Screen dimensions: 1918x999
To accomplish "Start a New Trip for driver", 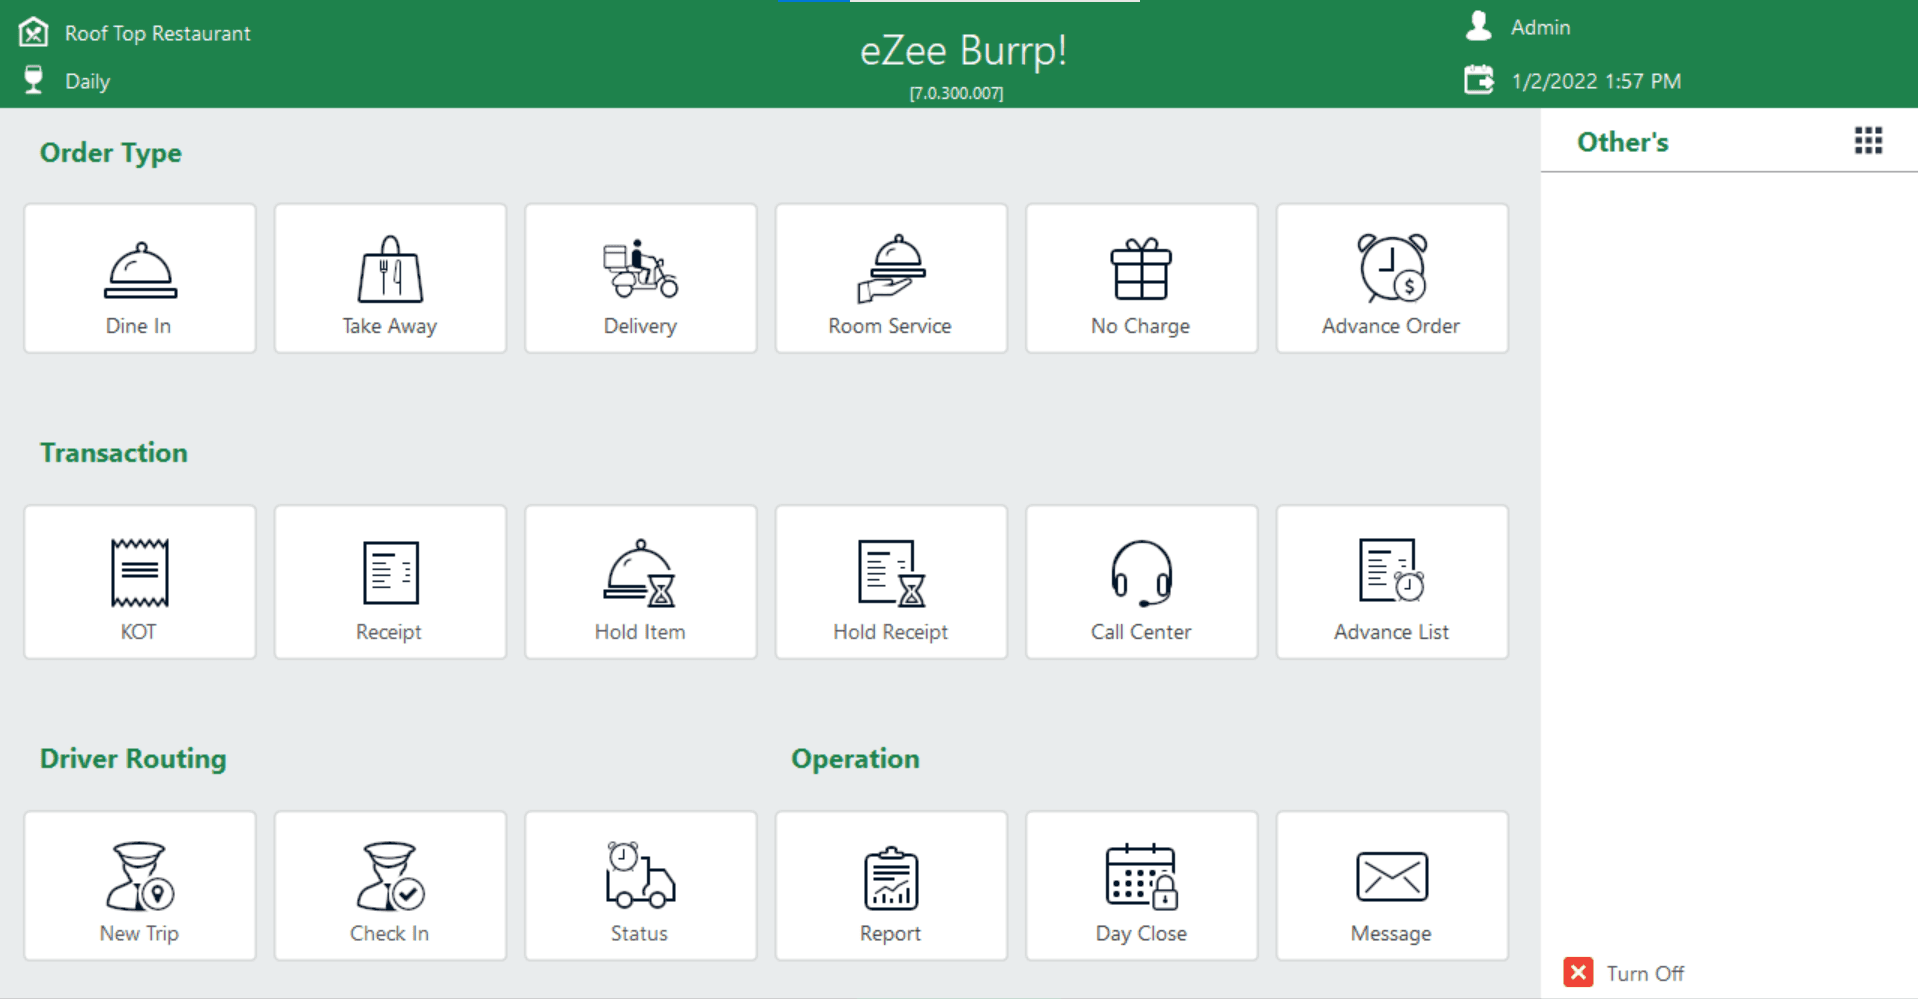I will click(140, 886).
